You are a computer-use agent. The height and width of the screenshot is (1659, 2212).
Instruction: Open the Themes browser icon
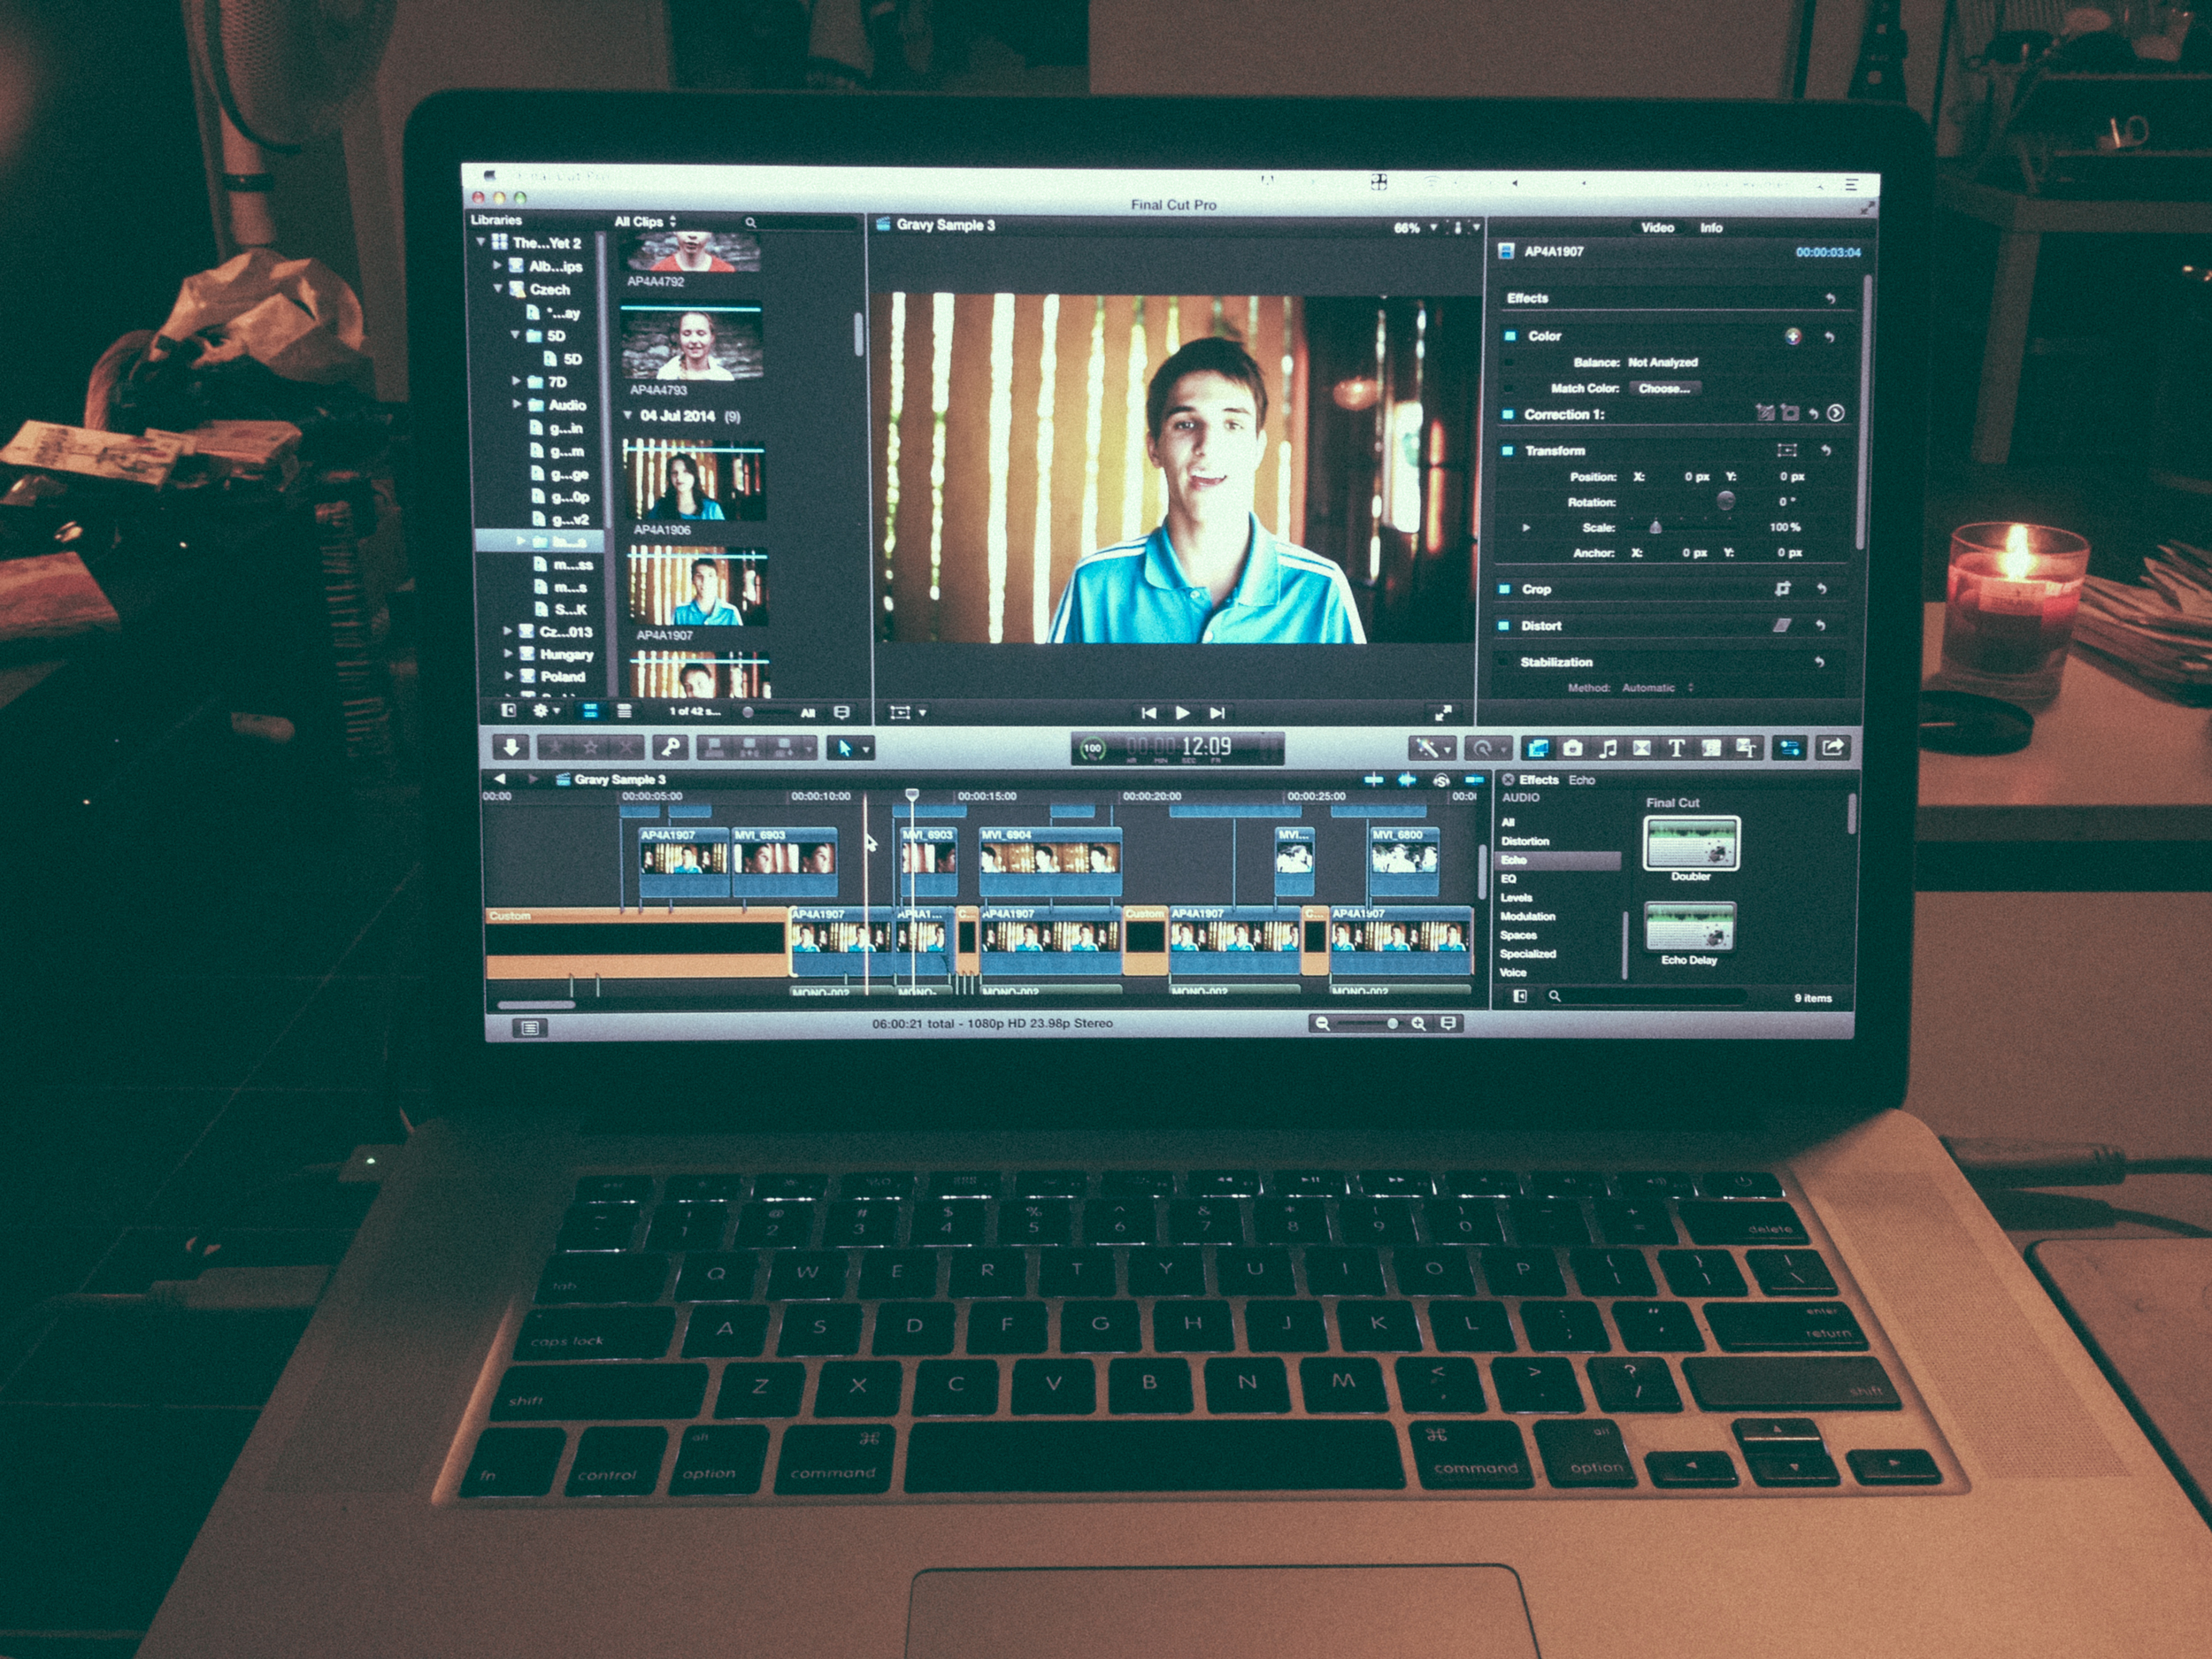pos(1747,748)
